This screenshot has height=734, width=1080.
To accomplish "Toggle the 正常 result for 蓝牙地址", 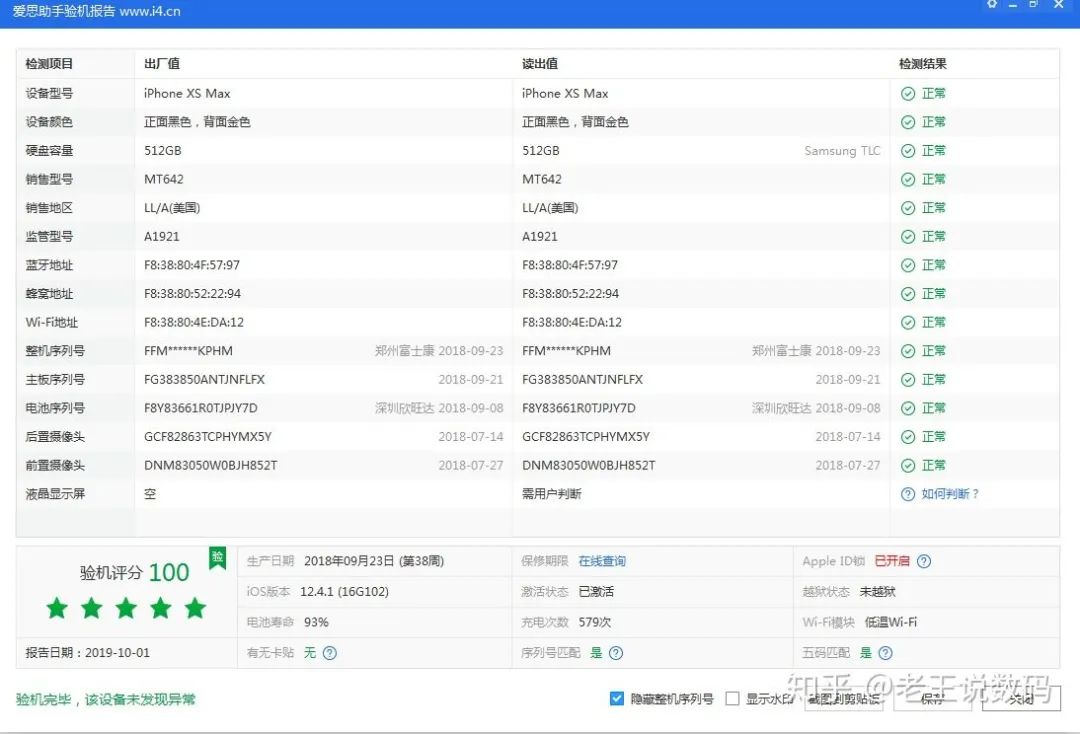I will [906, 265].
